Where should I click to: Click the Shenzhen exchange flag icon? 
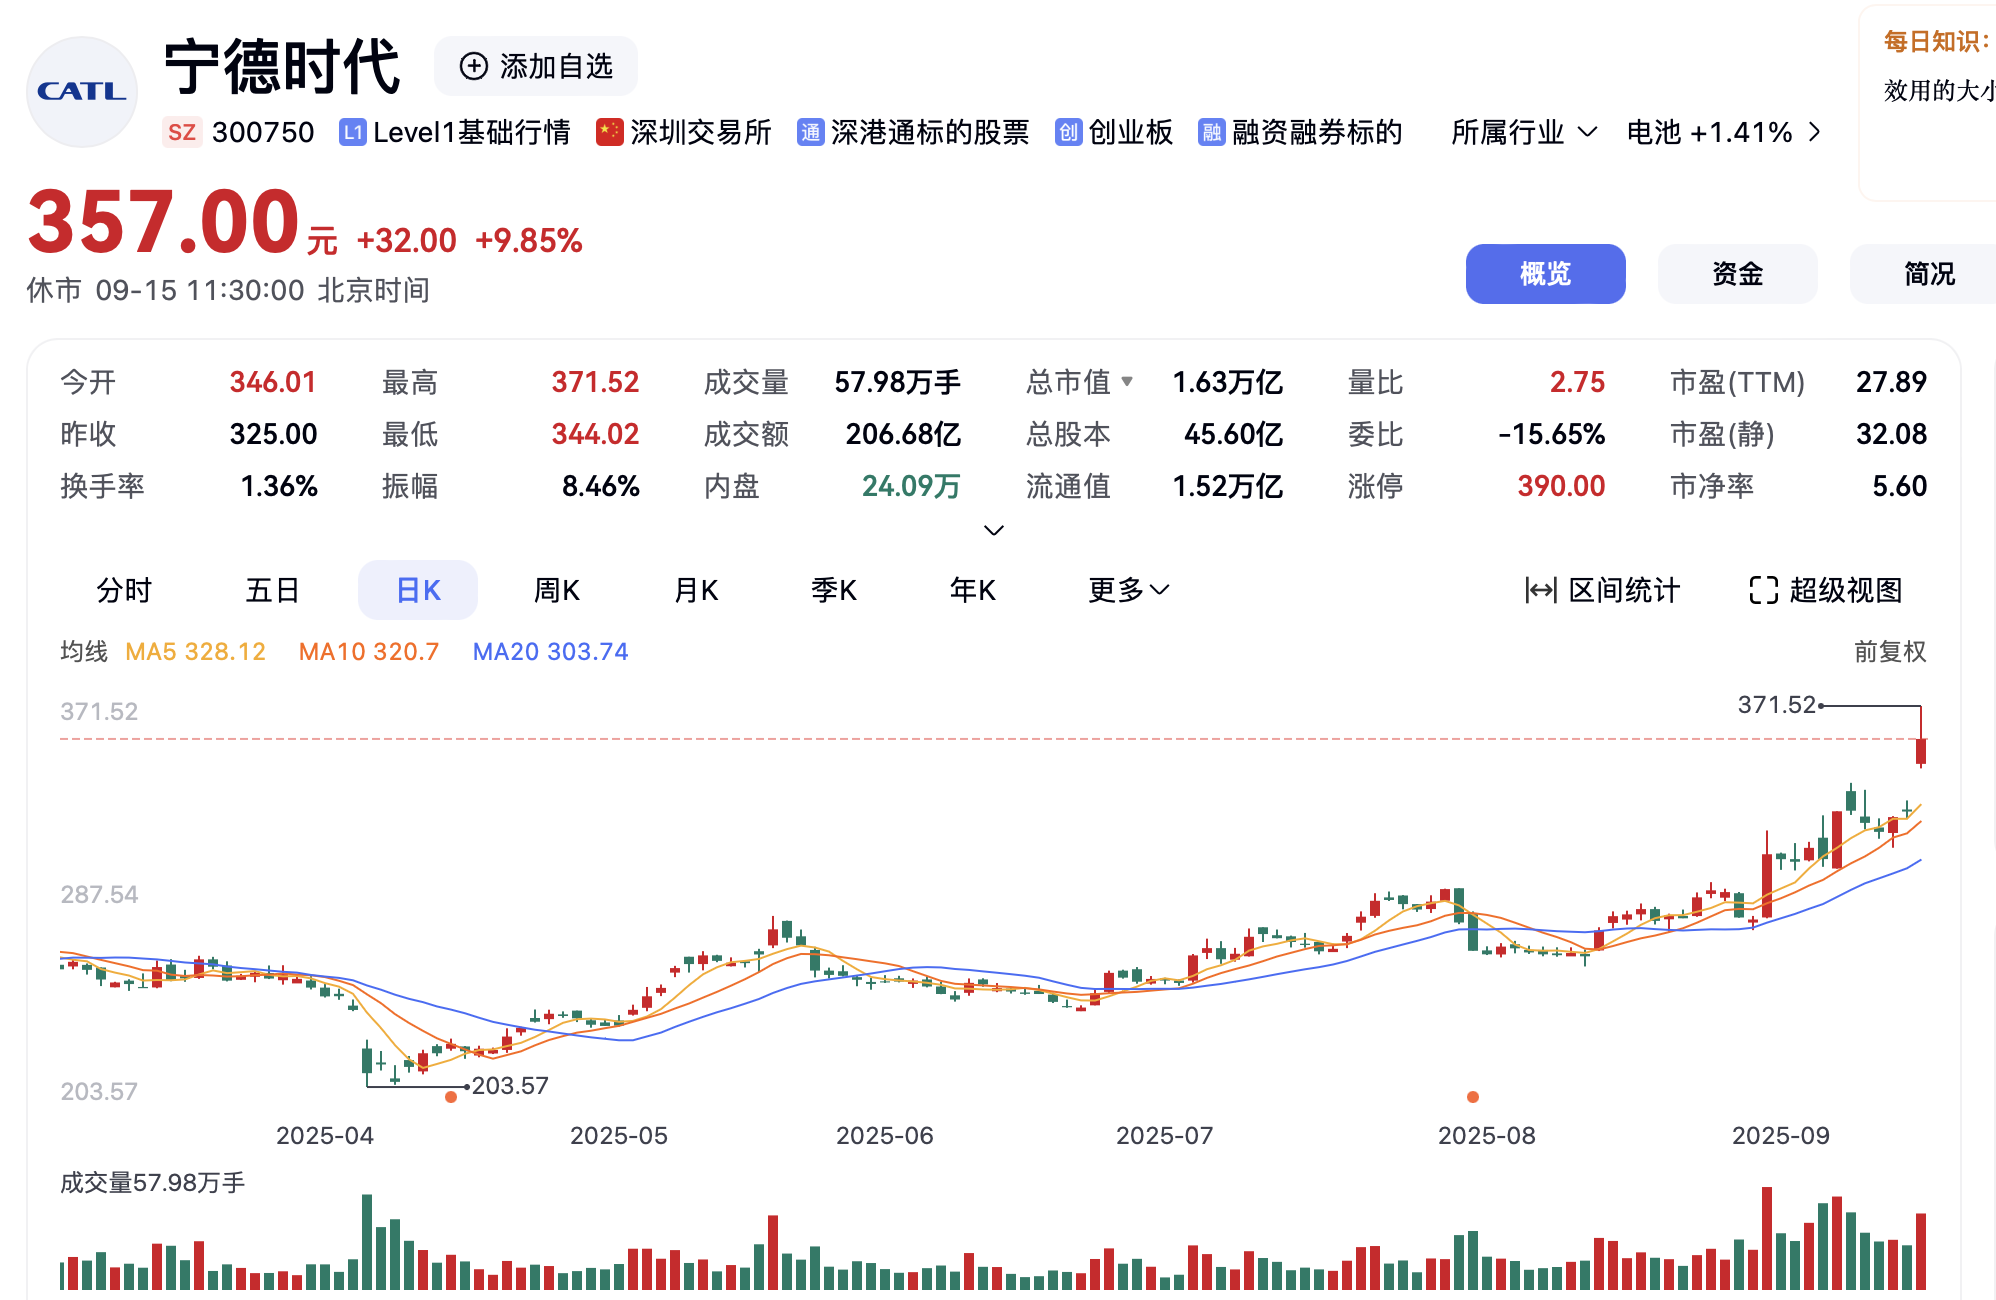(609, 132)
